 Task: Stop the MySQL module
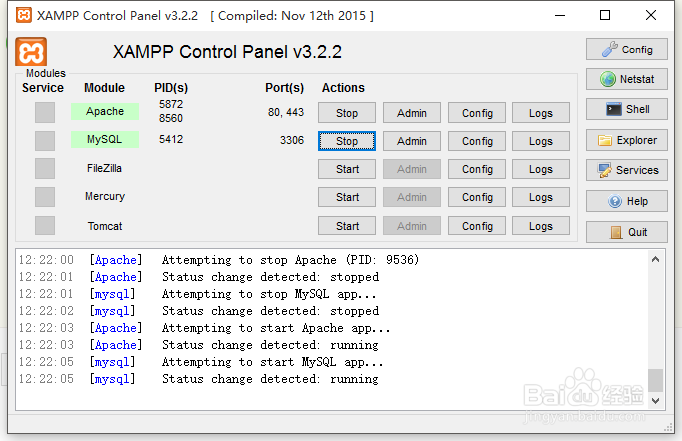[347, 141]
